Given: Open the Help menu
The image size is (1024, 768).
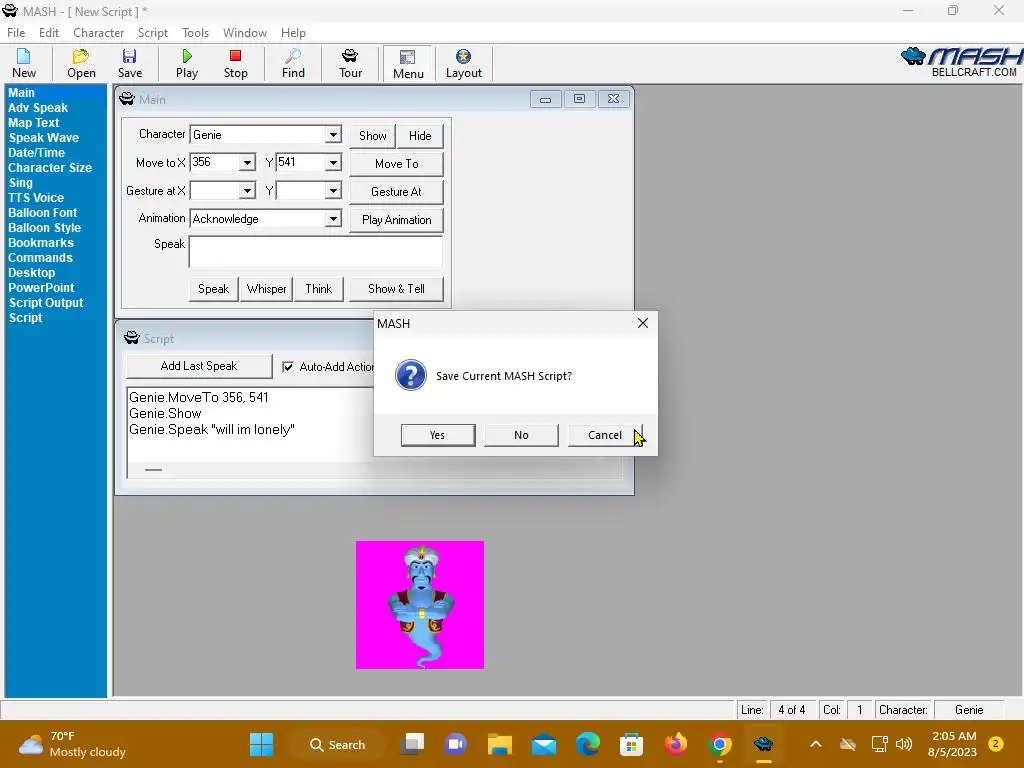Looking at the screenshot, I should click(293, 33).
